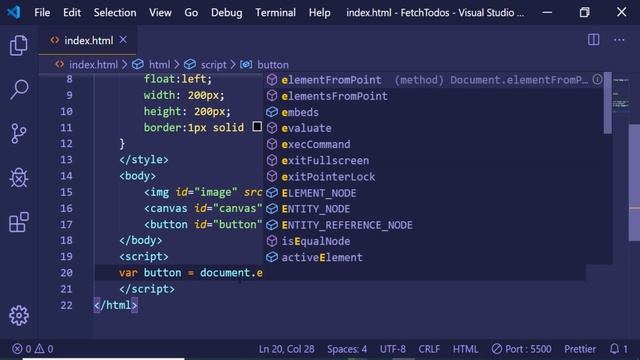The width and height of the screenshot is (640, 360).
Task: Click the editor minimap
Action: tap(620, 94)
